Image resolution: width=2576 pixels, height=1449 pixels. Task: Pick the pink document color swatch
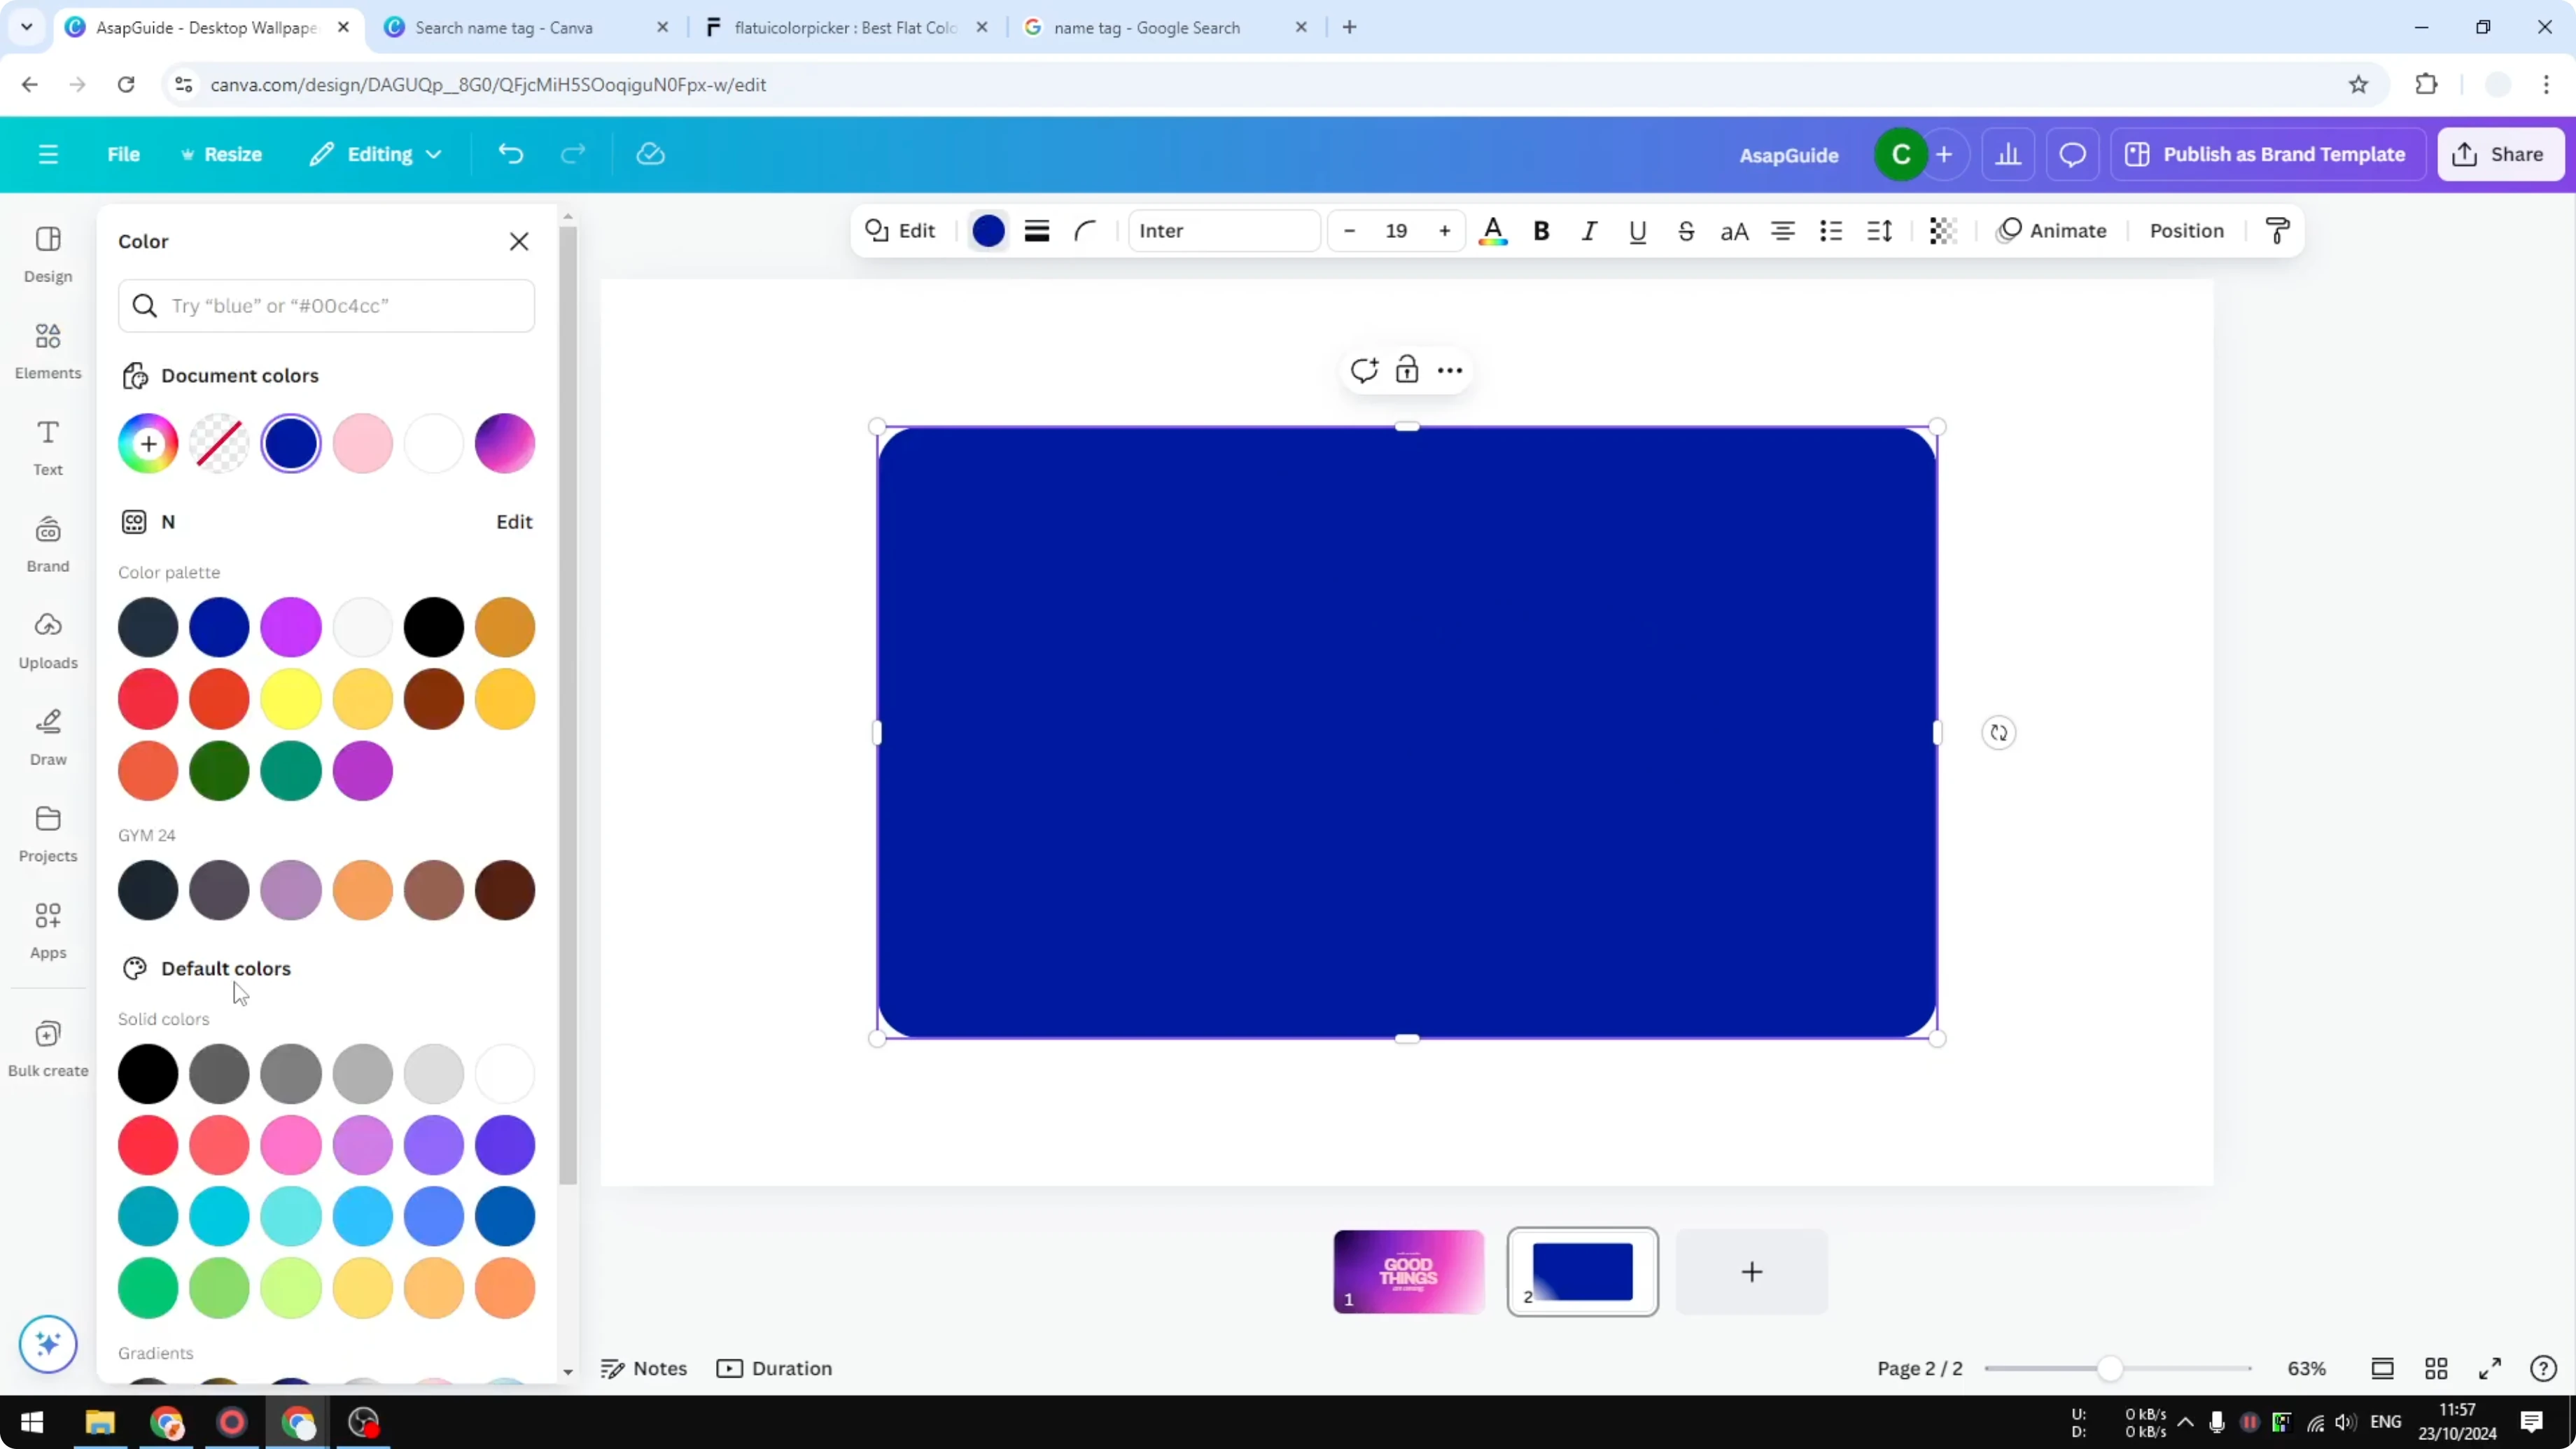[363, 443]
